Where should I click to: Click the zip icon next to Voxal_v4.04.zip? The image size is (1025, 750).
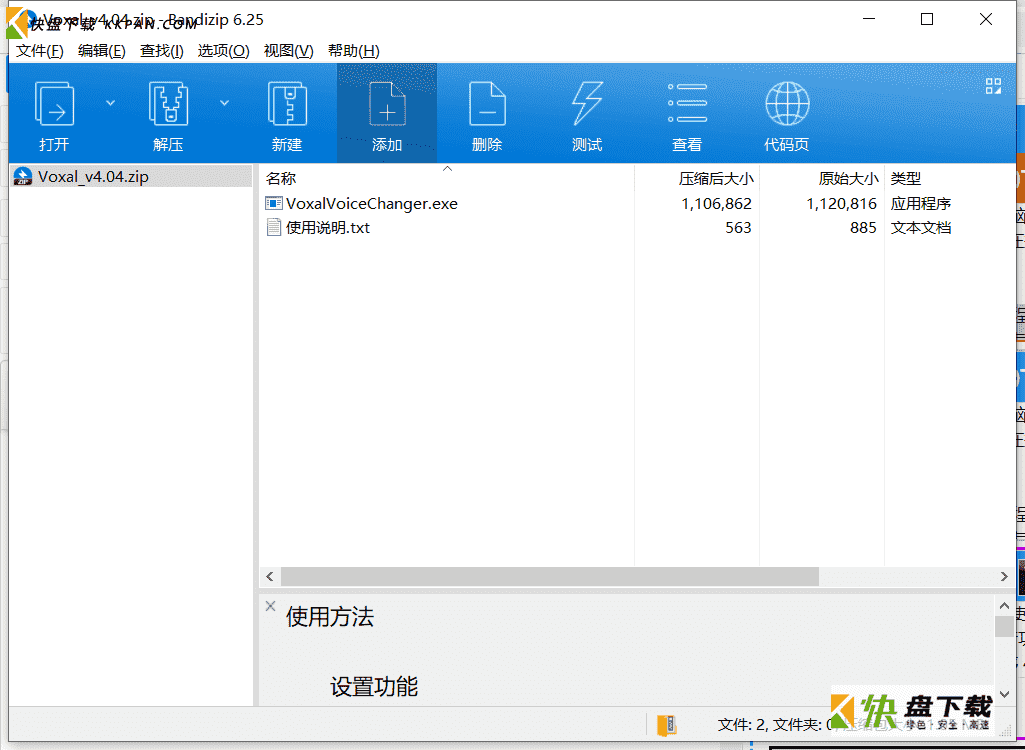point(23,177)
